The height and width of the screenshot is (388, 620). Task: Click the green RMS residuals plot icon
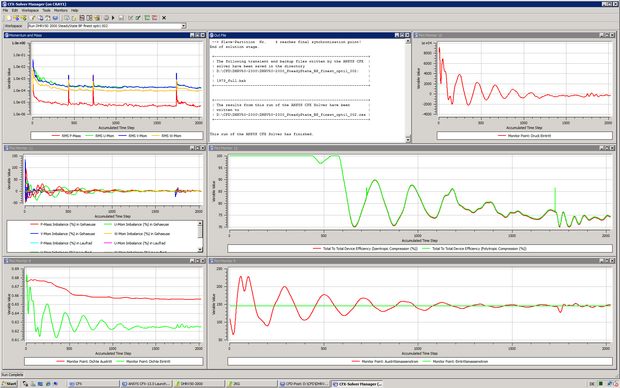point(147,18)
